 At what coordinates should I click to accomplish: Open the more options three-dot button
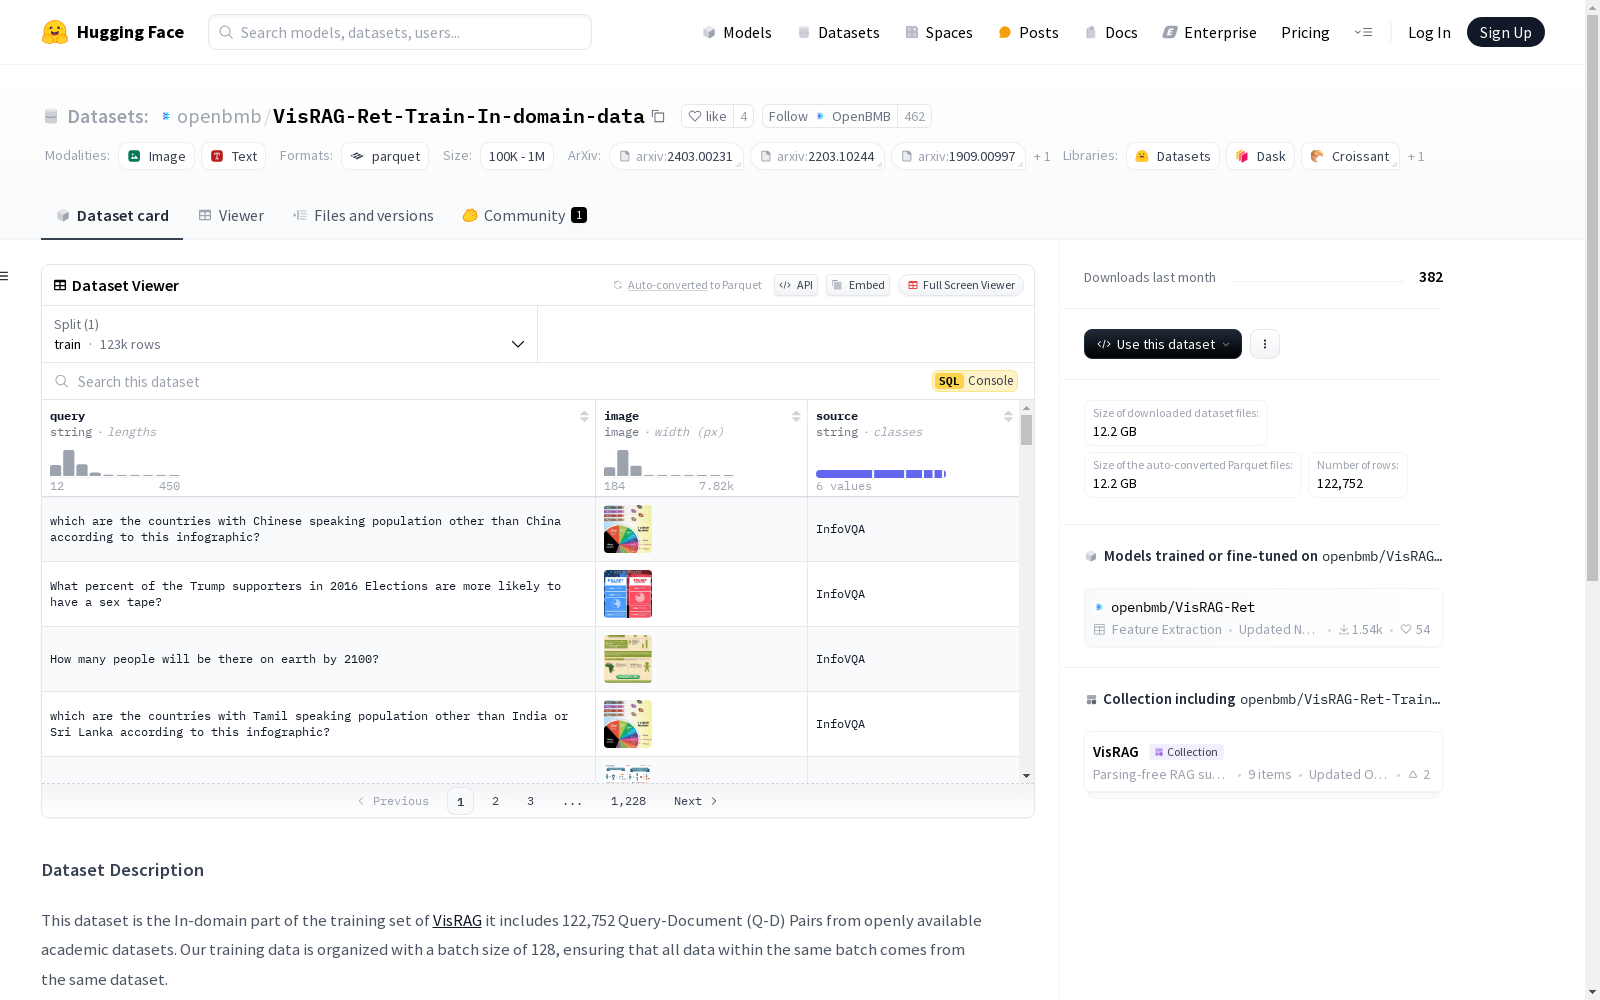click(x=1265, y=344)
